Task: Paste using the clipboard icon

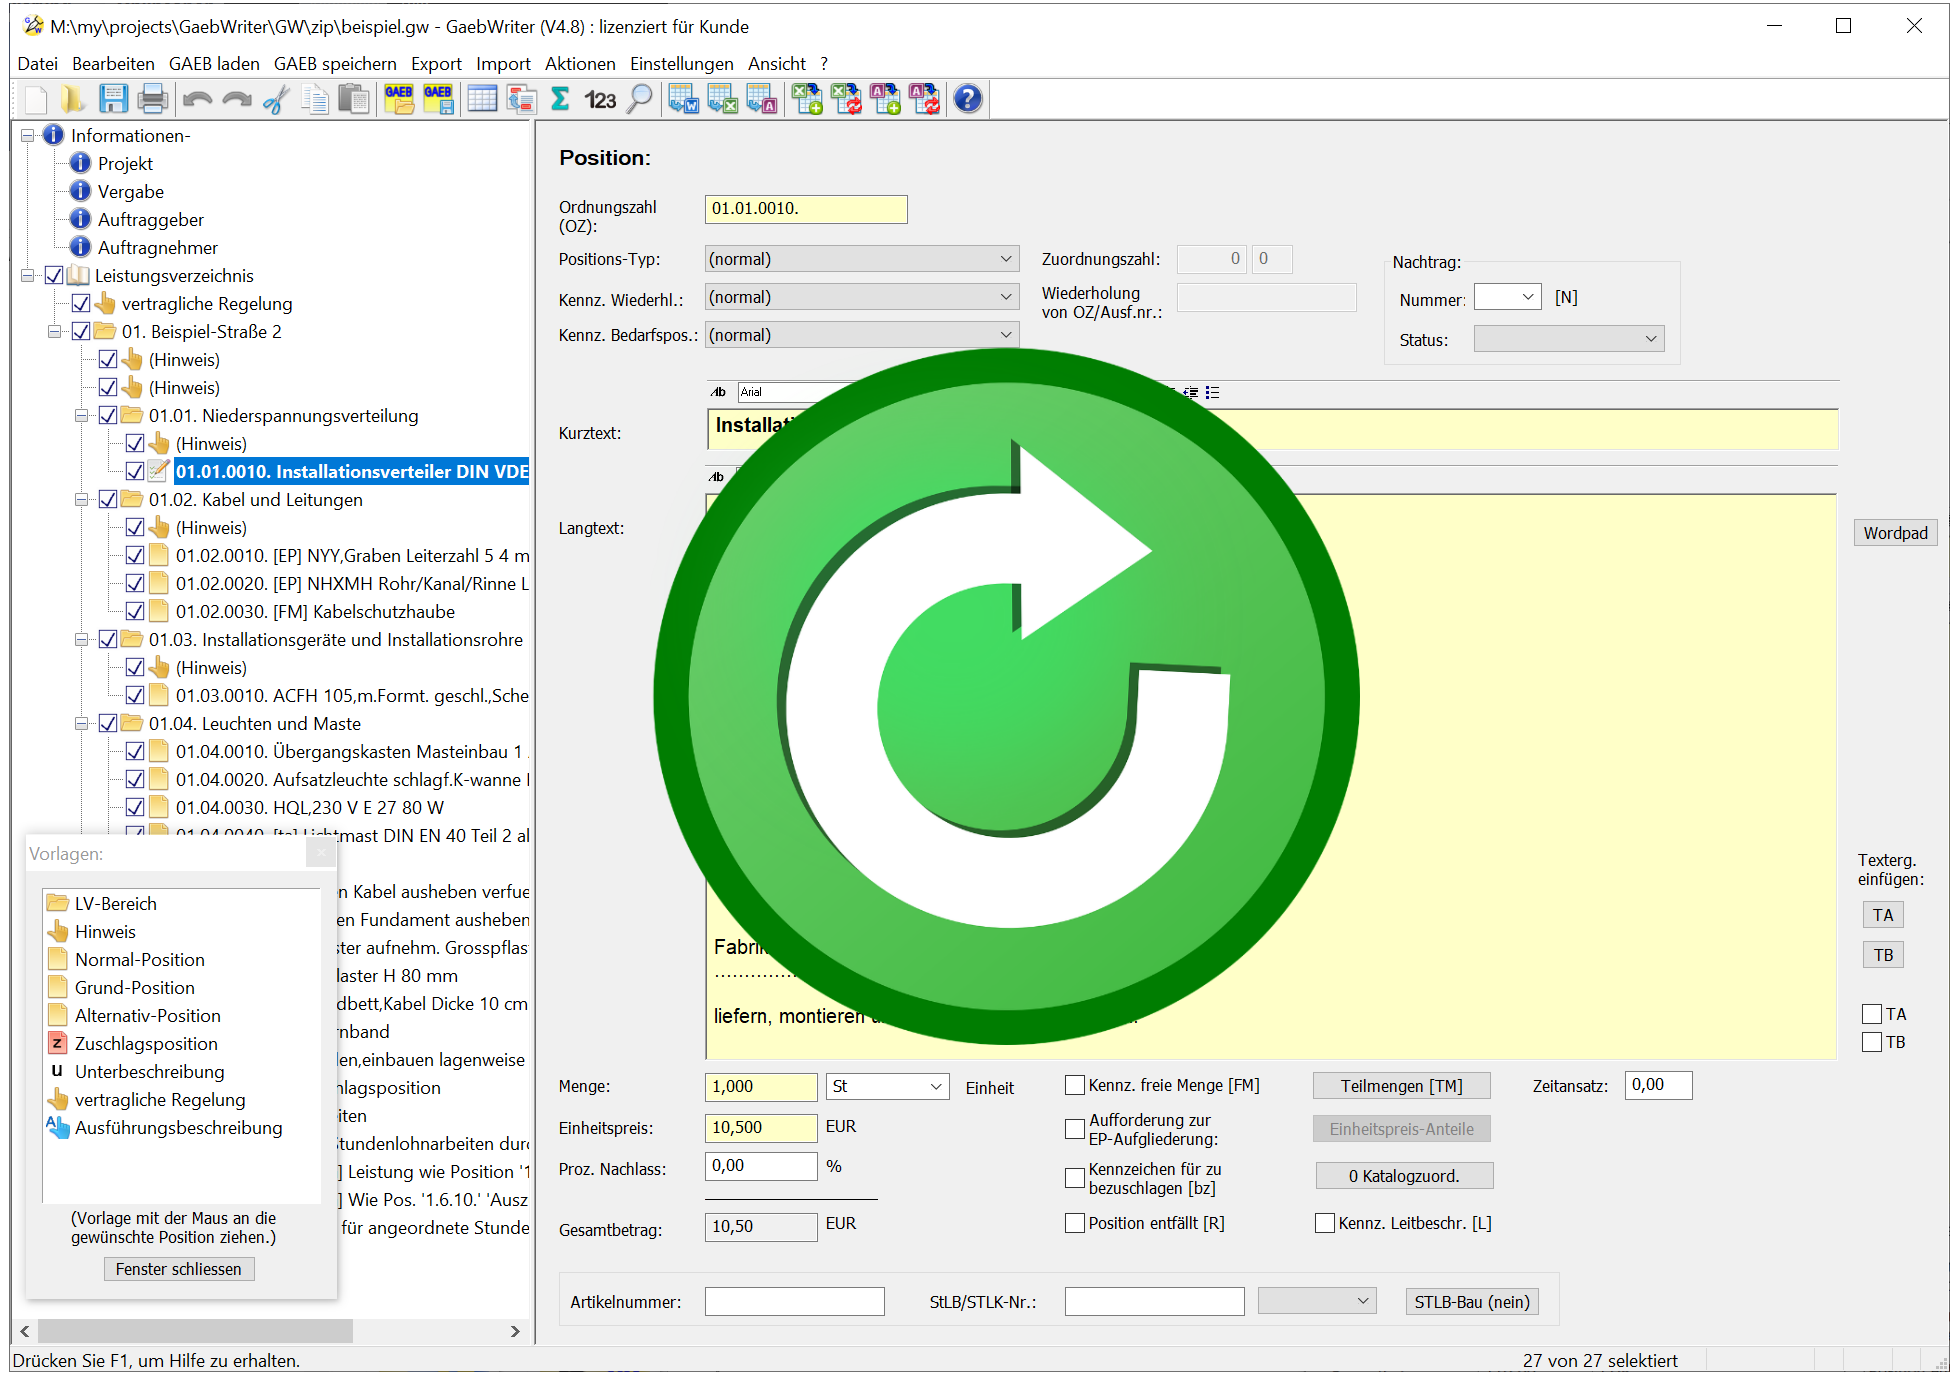Action: pos(354,99)
